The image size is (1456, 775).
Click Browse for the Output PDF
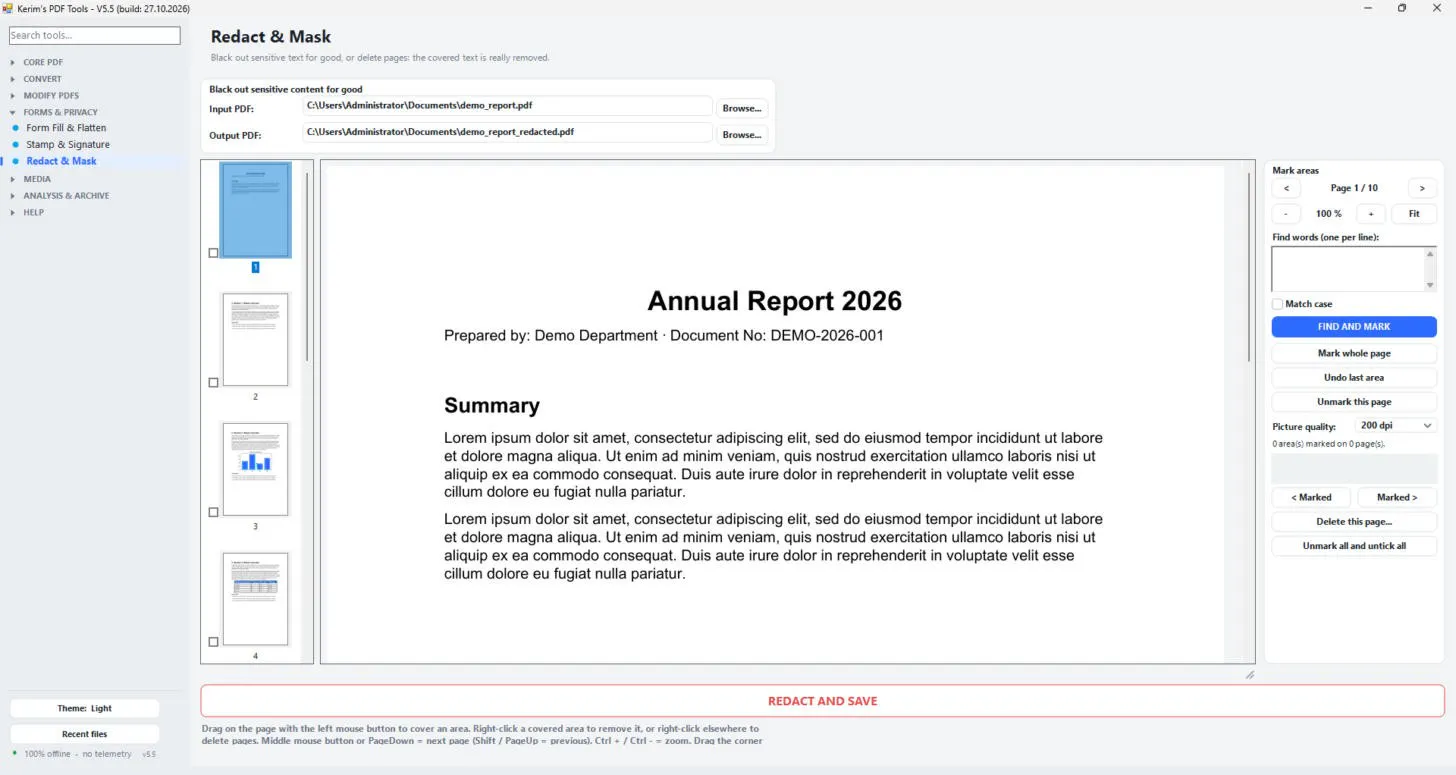click(x=741, y=134)
